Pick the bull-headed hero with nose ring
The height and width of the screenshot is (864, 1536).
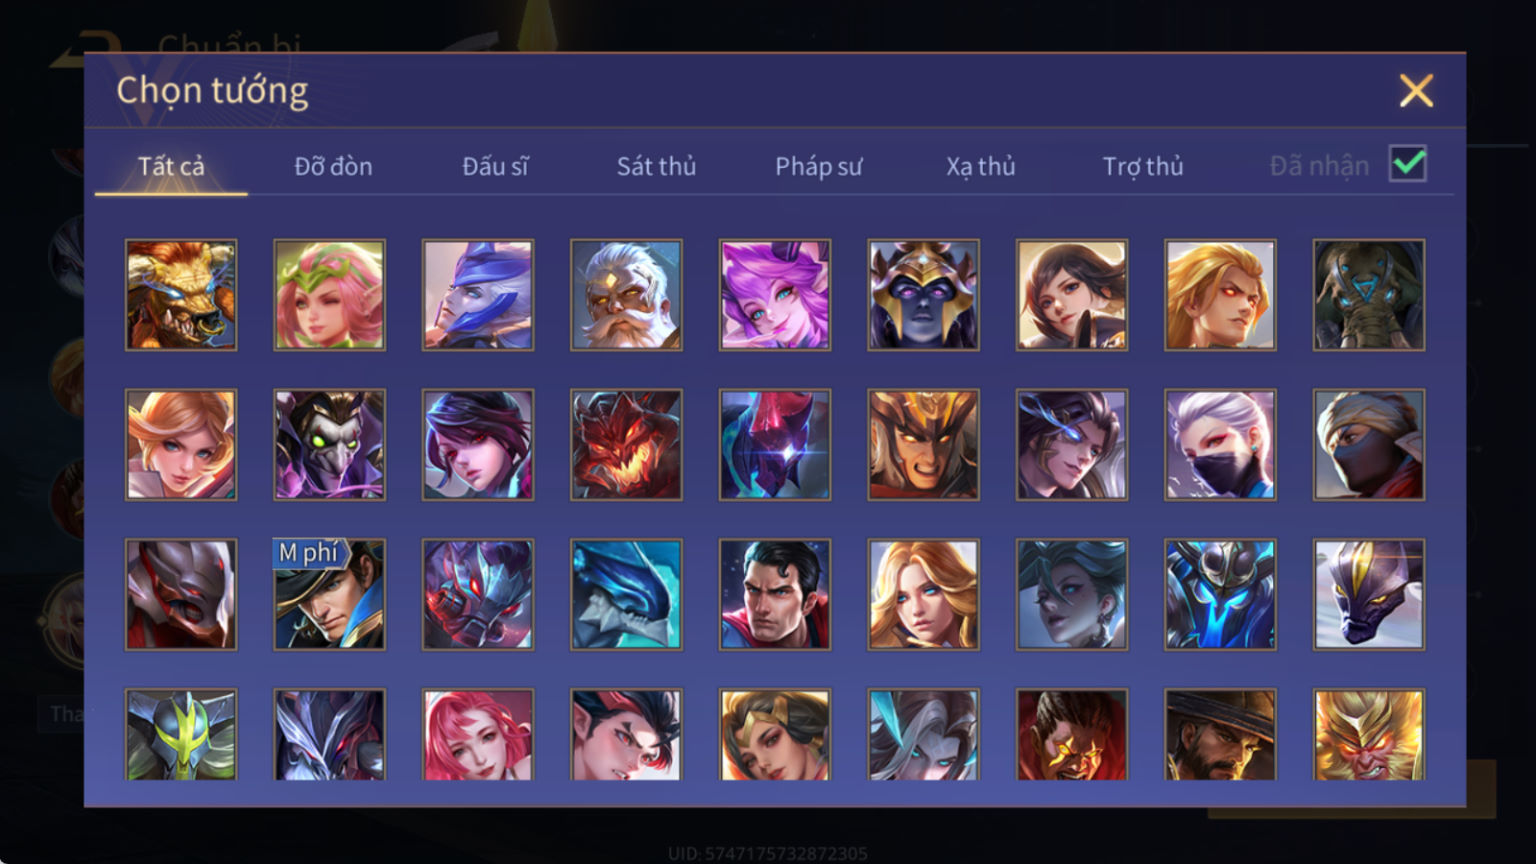[x=181, y=295]
